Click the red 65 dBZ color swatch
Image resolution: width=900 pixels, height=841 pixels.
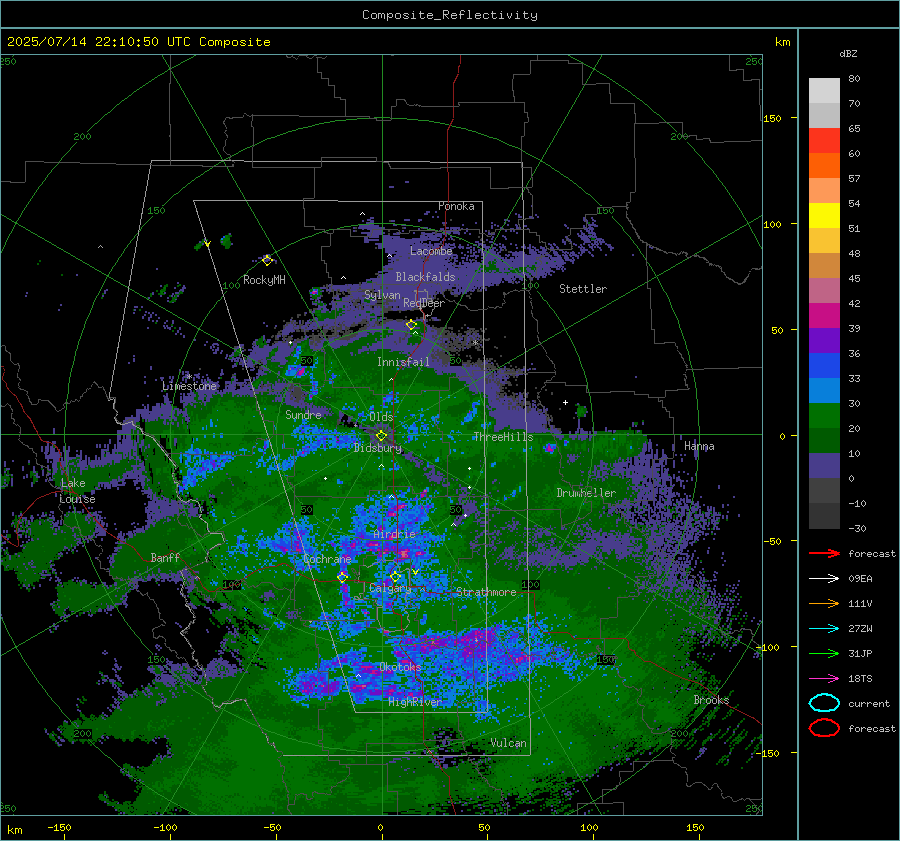pos(824,141)
